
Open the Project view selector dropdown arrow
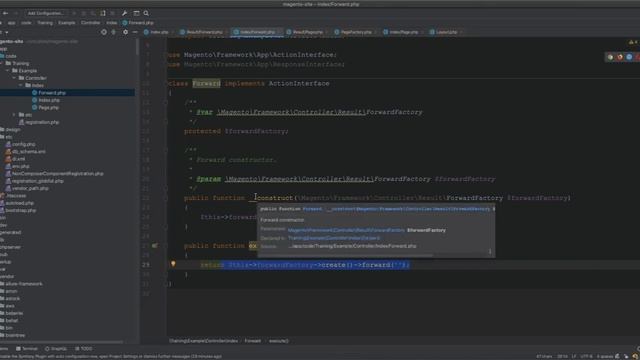[7, 32]
